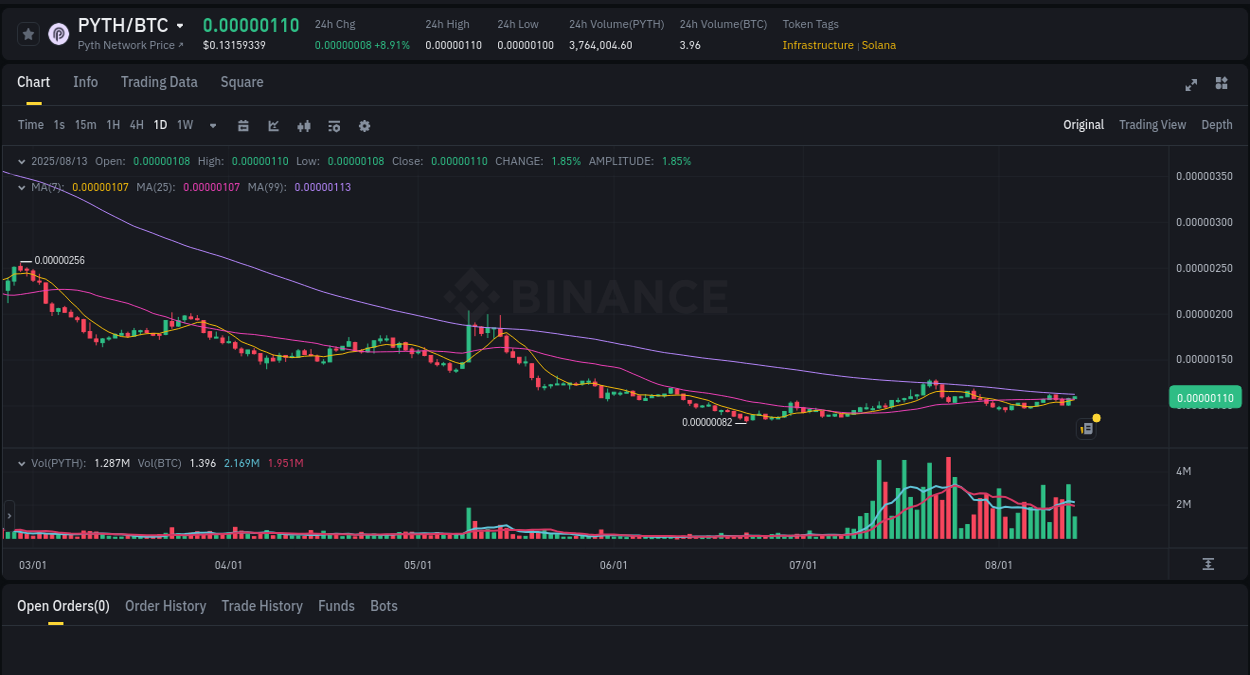Click the Pyth Network token logo
The image size is (1250, 675).
coord(59,33)
